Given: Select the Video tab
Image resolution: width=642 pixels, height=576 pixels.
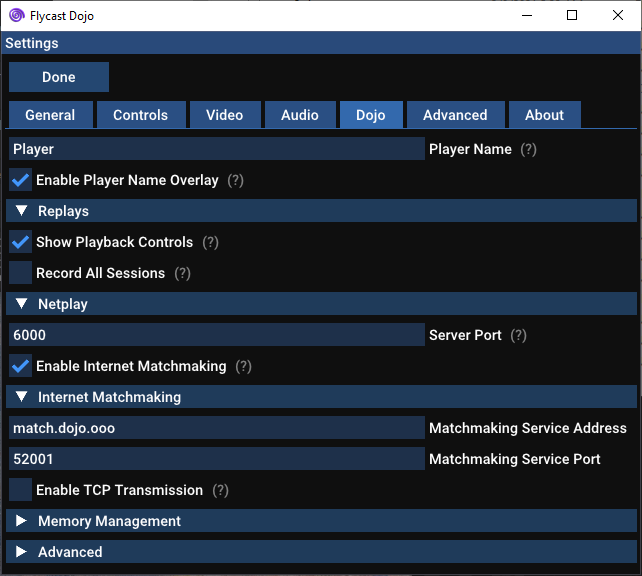Looking at the screenshot, I should [225, 115].
